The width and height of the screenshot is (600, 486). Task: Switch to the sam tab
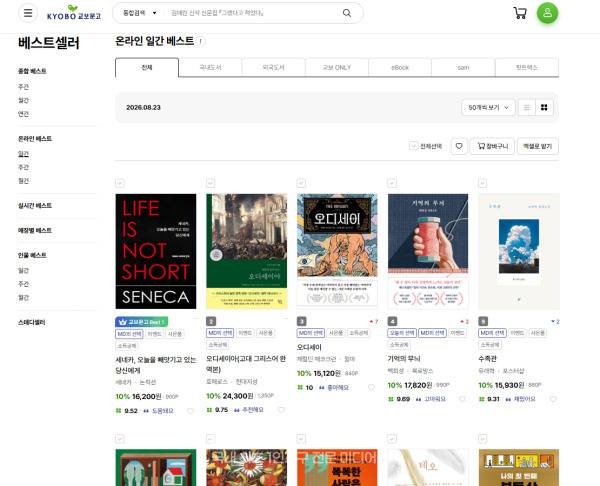pyautogui.click(x=463, y=67)
